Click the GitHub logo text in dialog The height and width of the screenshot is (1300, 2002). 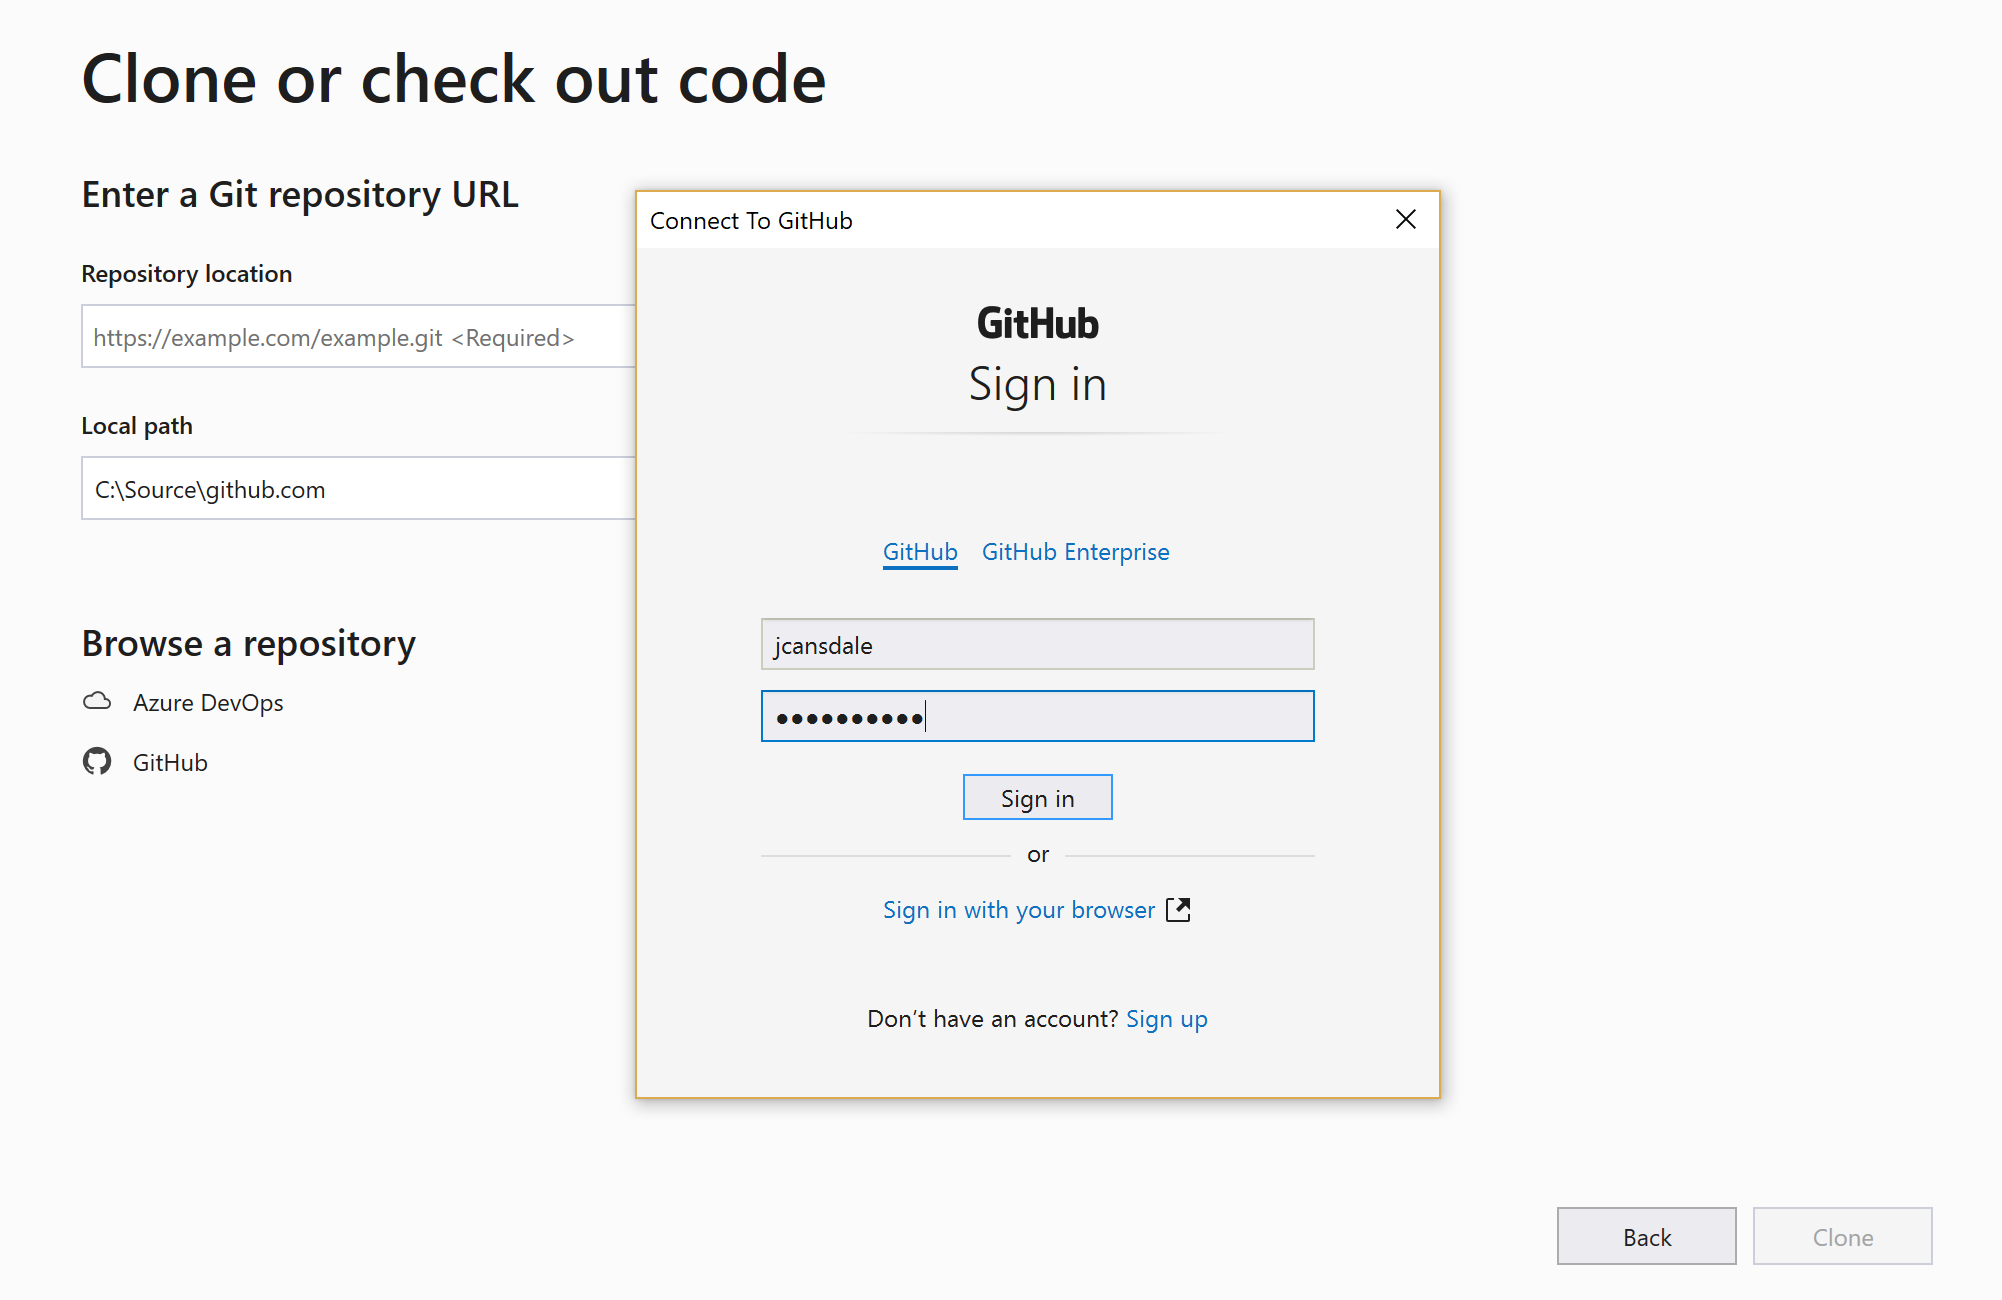1037,323
